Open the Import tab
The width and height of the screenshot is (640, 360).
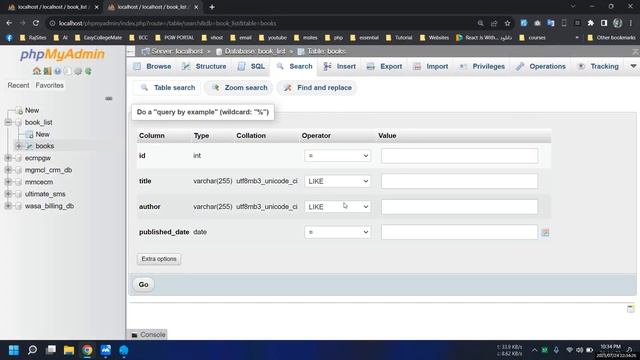pyautogui.click(x=431, y=67)
